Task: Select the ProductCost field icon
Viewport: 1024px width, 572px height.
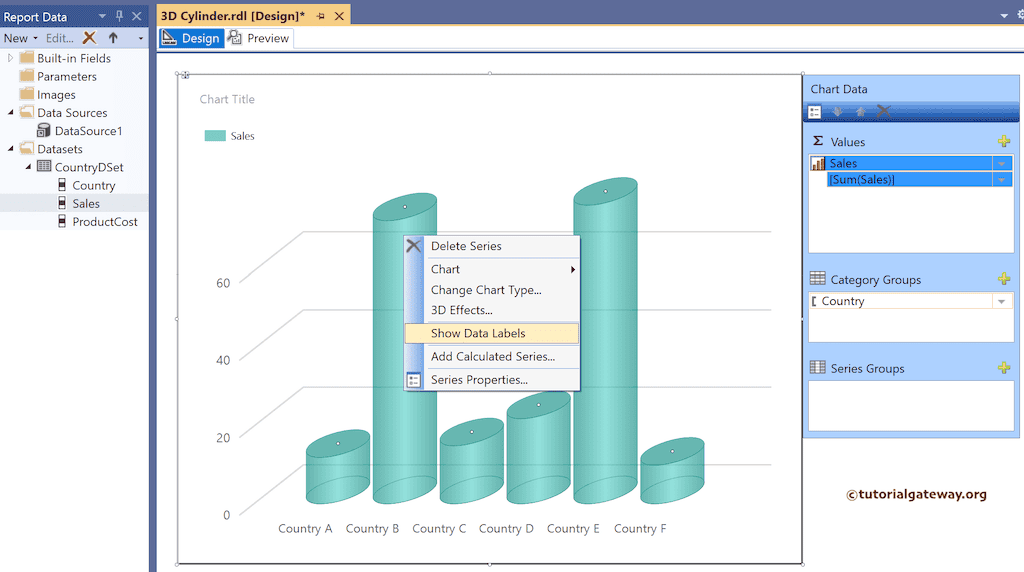Action: click(x=62, y=221)
